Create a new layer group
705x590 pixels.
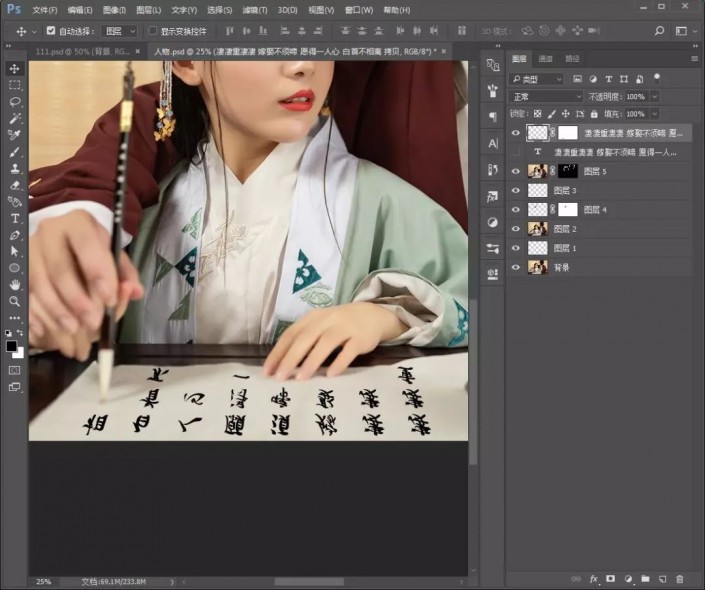click(x=645, y=579)
